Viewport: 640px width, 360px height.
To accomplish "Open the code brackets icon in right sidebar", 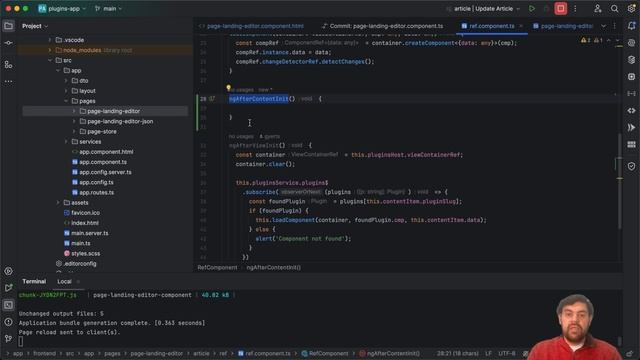I will [631, 111].
